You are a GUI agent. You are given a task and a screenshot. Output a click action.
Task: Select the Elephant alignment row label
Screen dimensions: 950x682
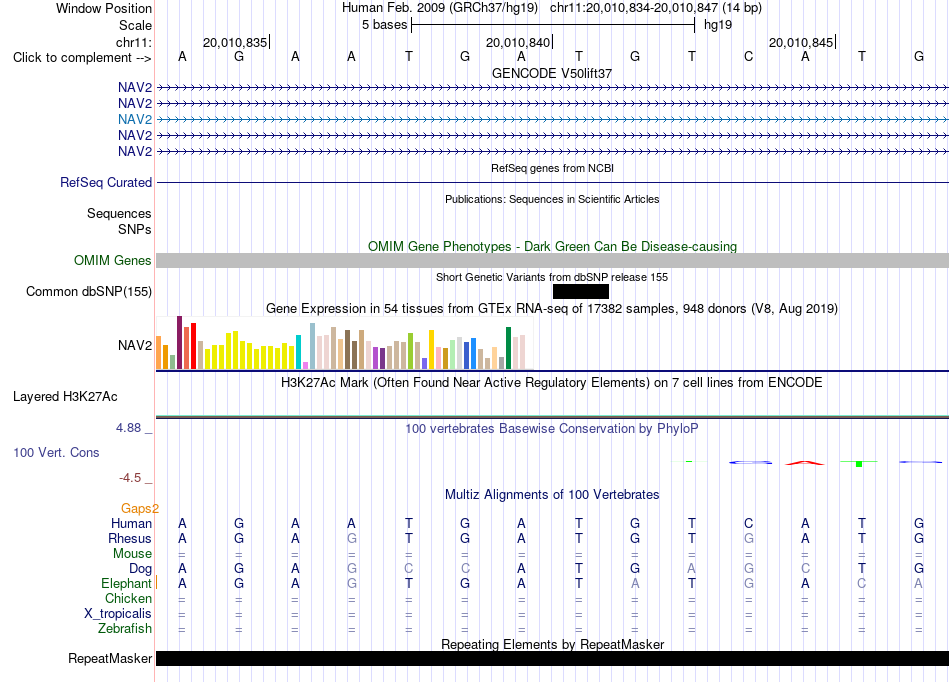126,583
